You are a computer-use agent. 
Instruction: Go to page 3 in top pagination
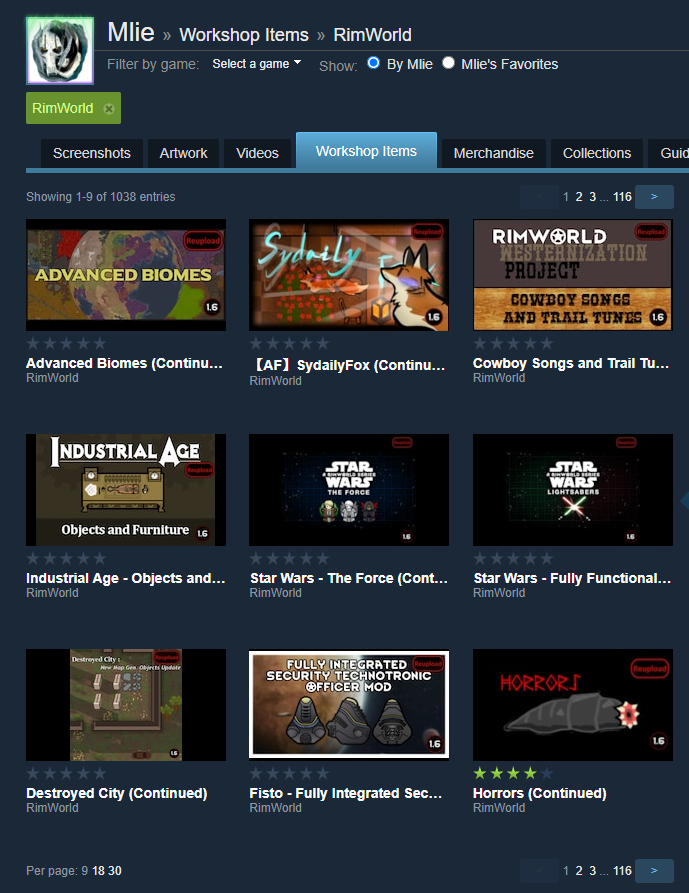coord(593,196)
